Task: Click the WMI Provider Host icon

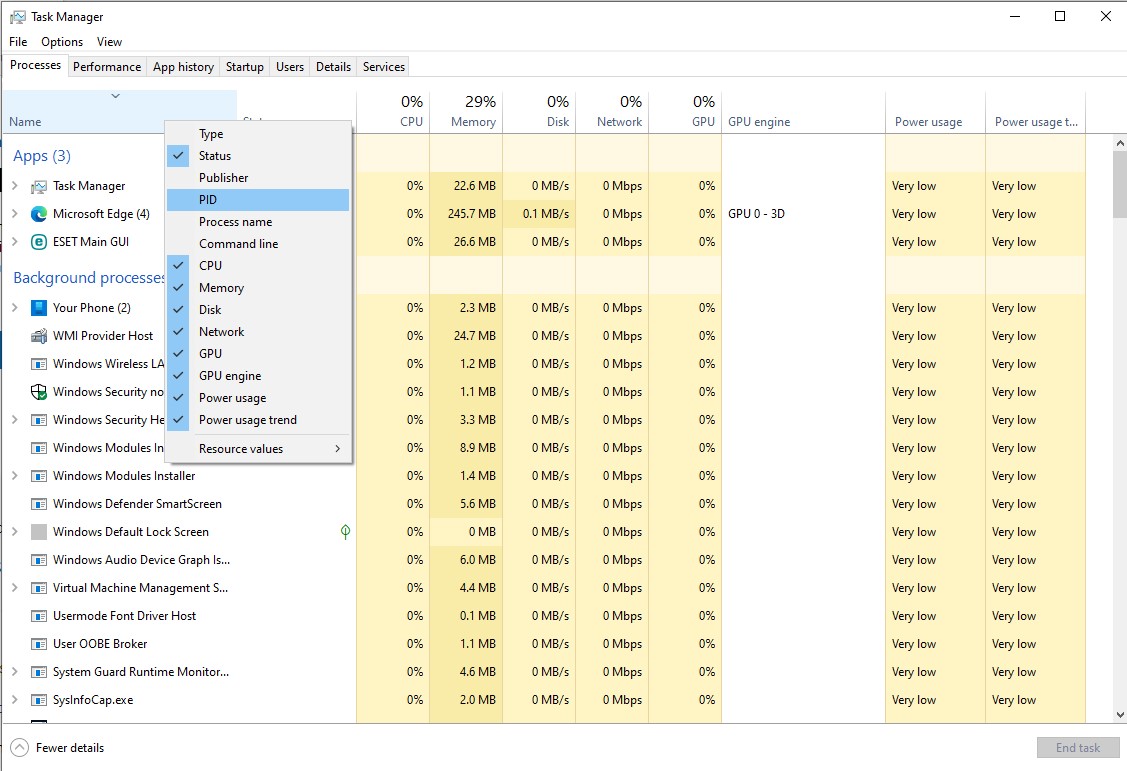Action: (x=39, y=336)
